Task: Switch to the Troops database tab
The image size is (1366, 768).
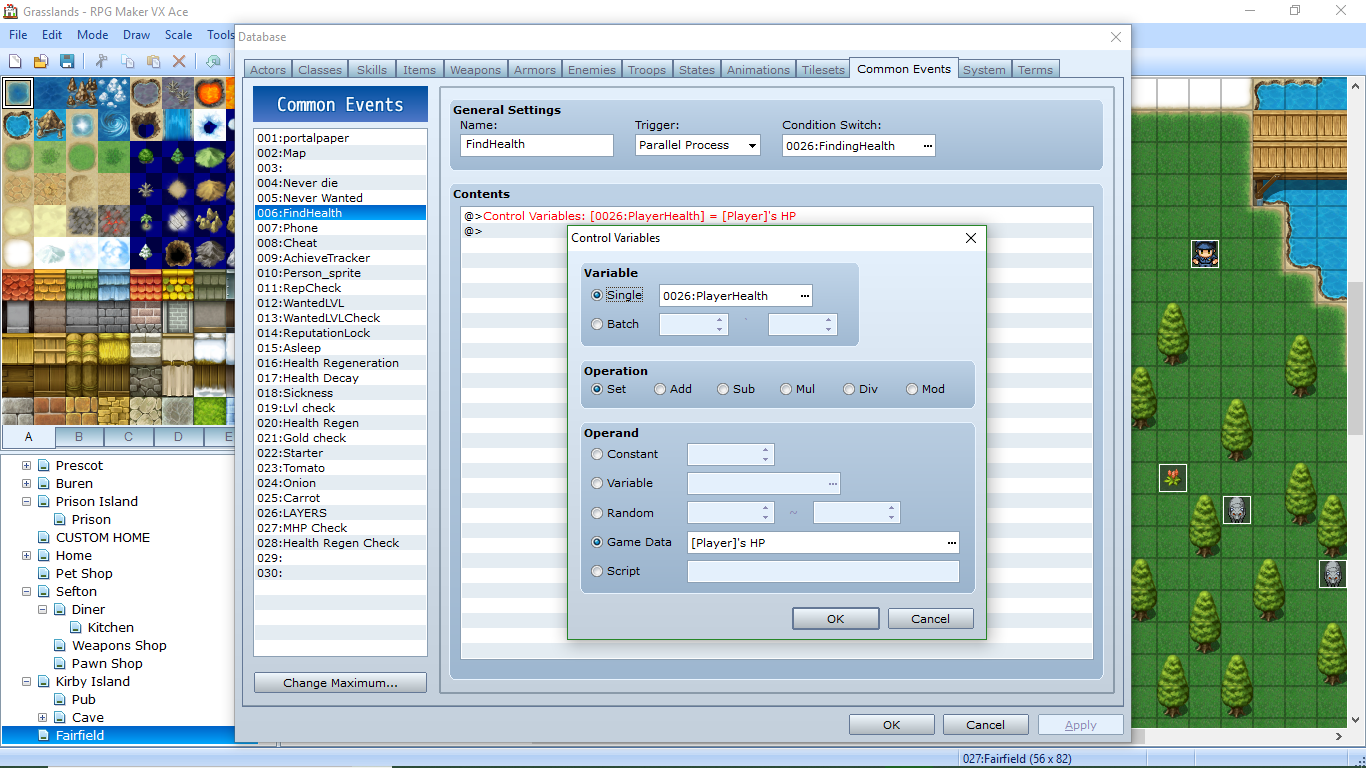Action: tap(647, 70)
